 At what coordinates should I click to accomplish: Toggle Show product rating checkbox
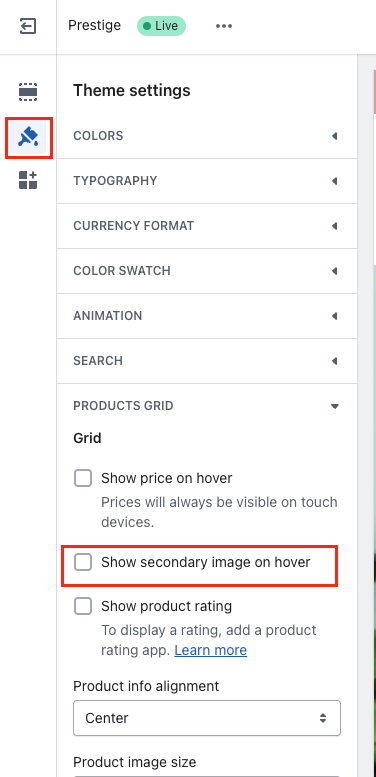point(83,606)
